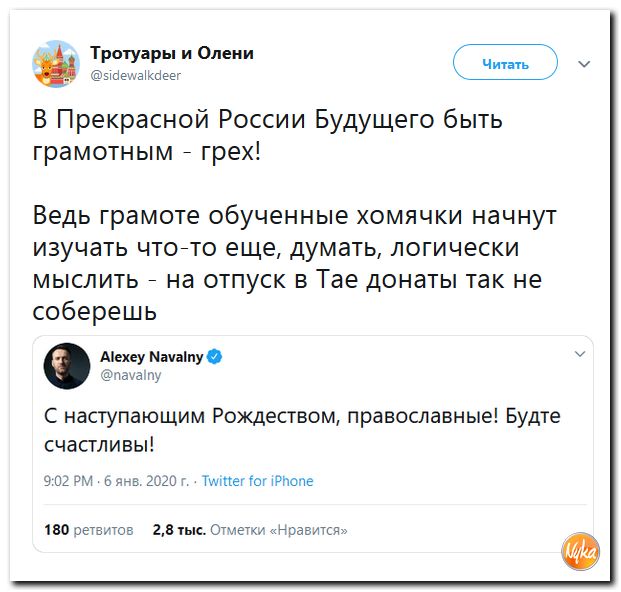Click the blue verified badge
The image size is (621, 592).
(x=215, y=356)
